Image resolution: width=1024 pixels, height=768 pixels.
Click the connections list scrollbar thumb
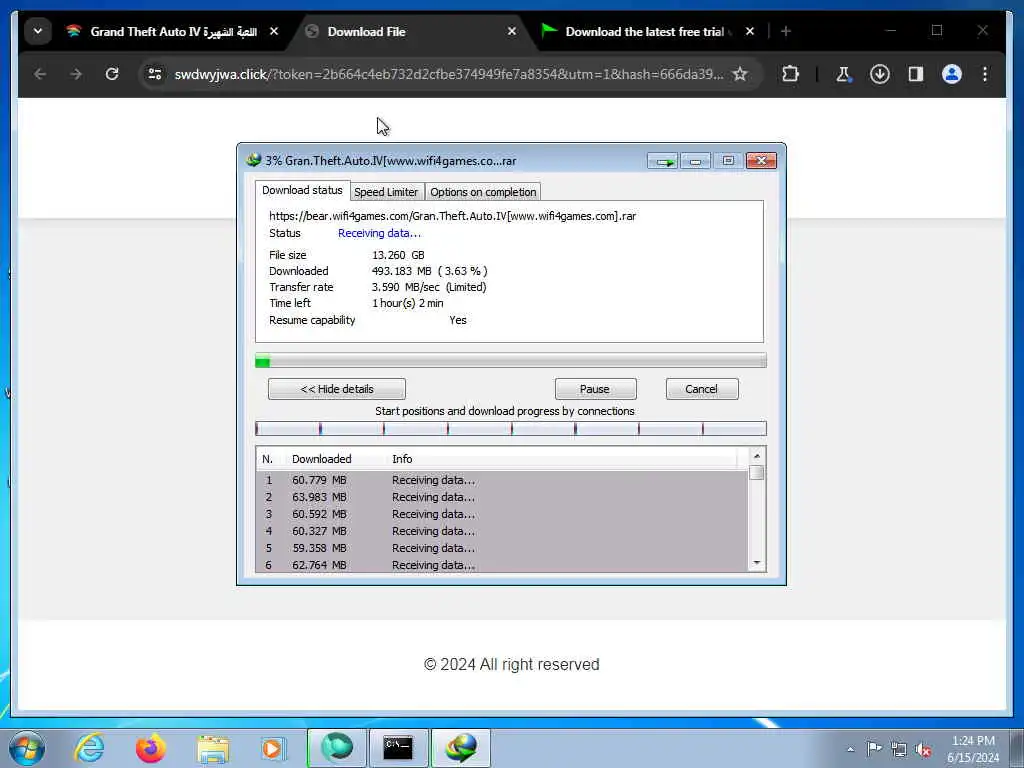coord(757,473)
